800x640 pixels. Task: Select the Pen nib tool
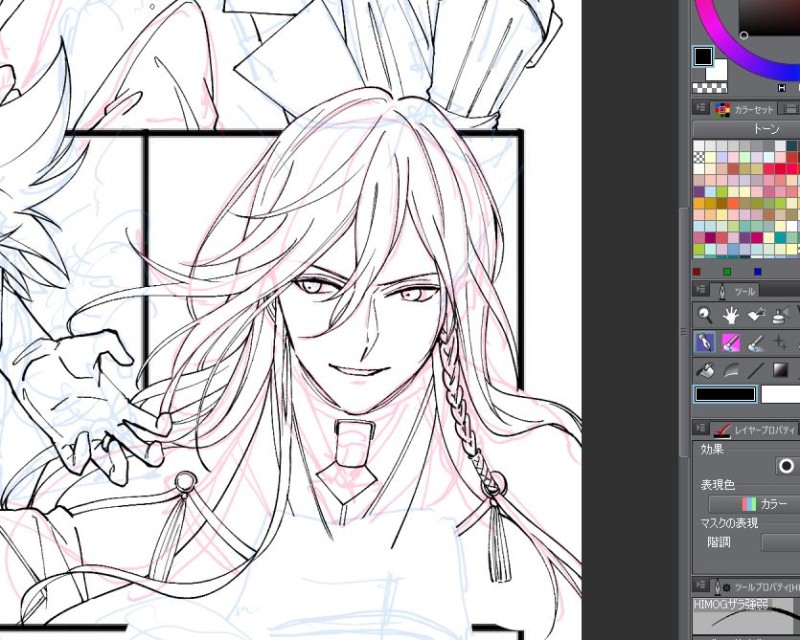tap(705, 342)
